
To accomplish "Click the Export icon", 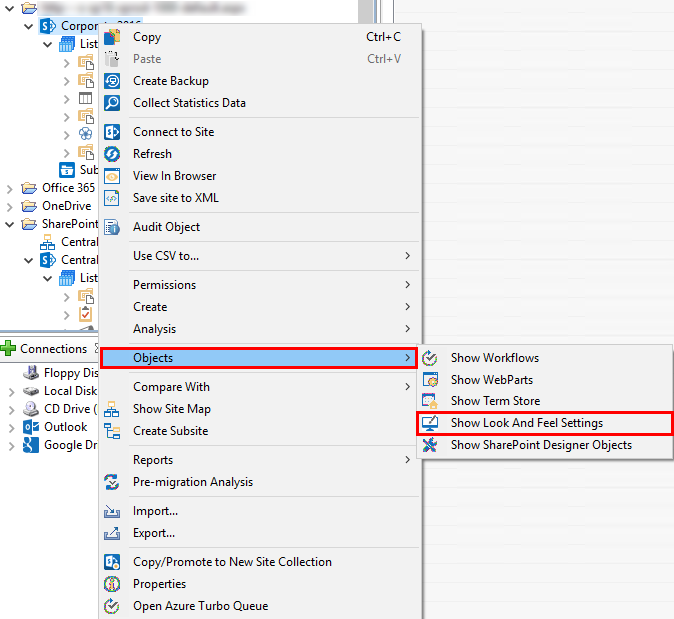I will [112, 533].
